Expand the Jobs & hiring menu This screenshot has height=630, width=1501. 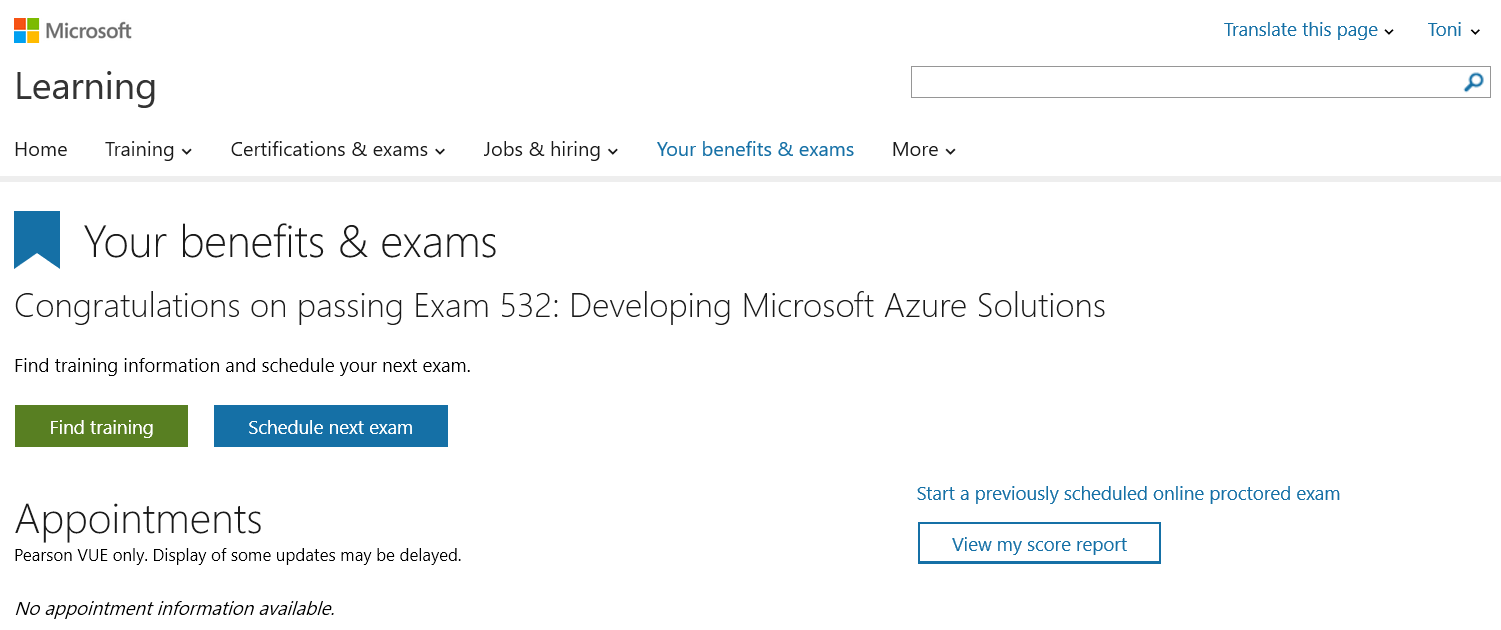[550, 150]
